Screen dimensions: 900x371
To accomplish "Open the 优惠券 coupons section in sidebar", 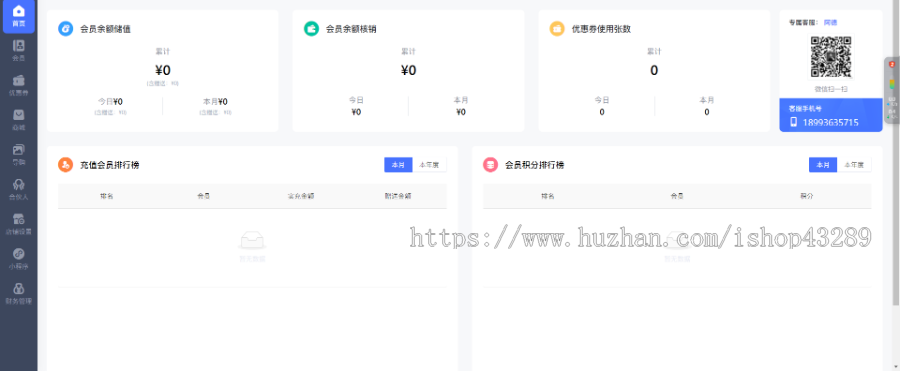I will (19, 86).
